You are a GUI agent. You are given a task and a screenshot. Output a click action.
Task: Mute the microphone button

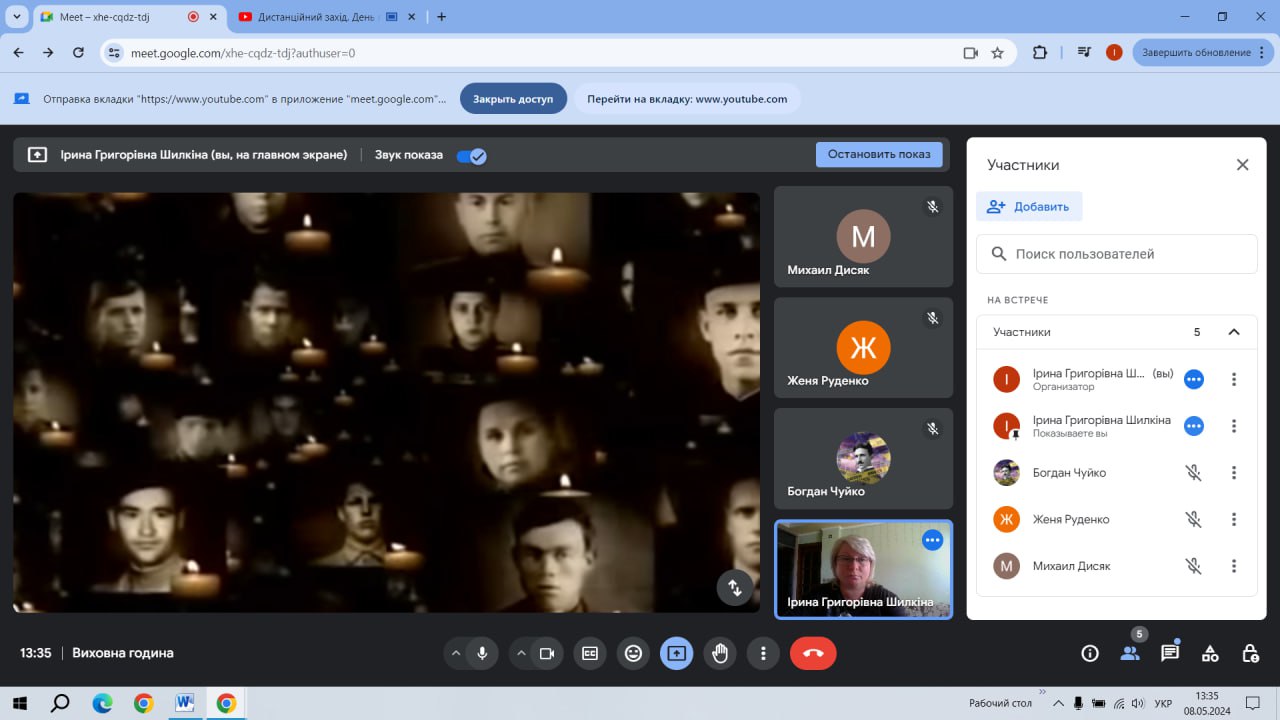pyautogui.click(x=482, y=653)
